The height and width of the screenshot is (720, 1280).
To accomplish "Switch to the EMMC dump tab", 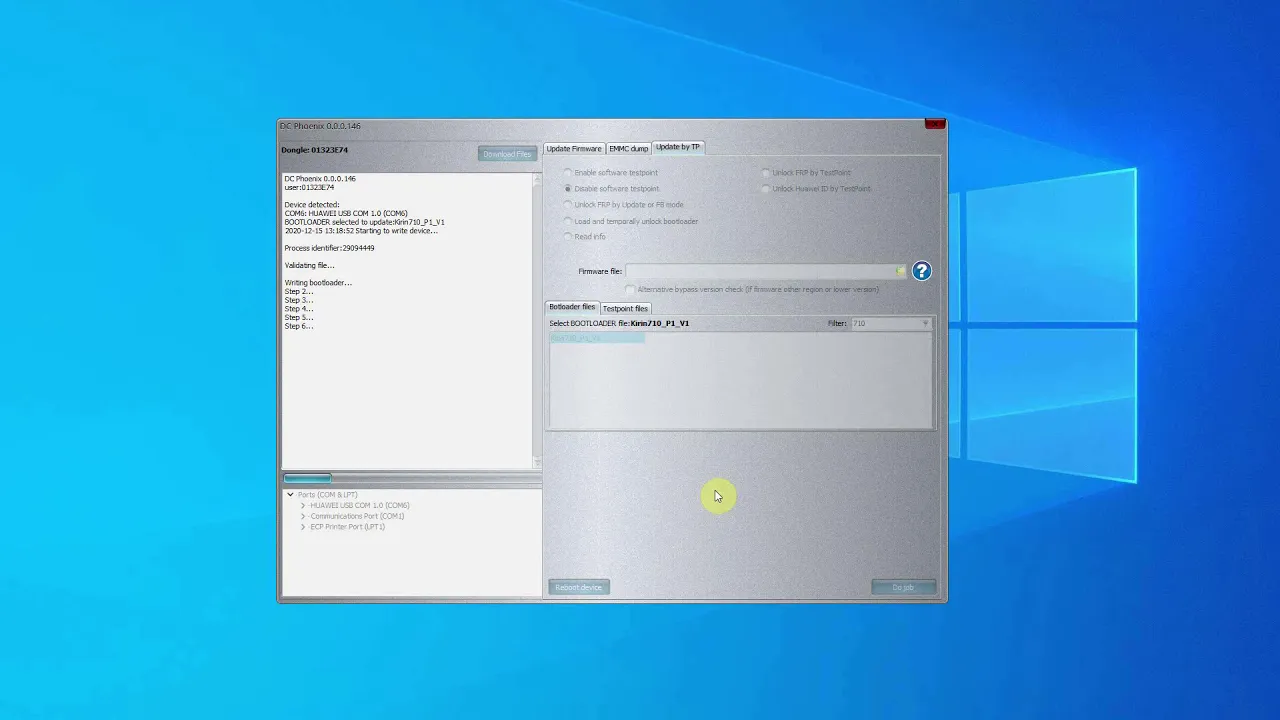I will click(x=629, y=149).
